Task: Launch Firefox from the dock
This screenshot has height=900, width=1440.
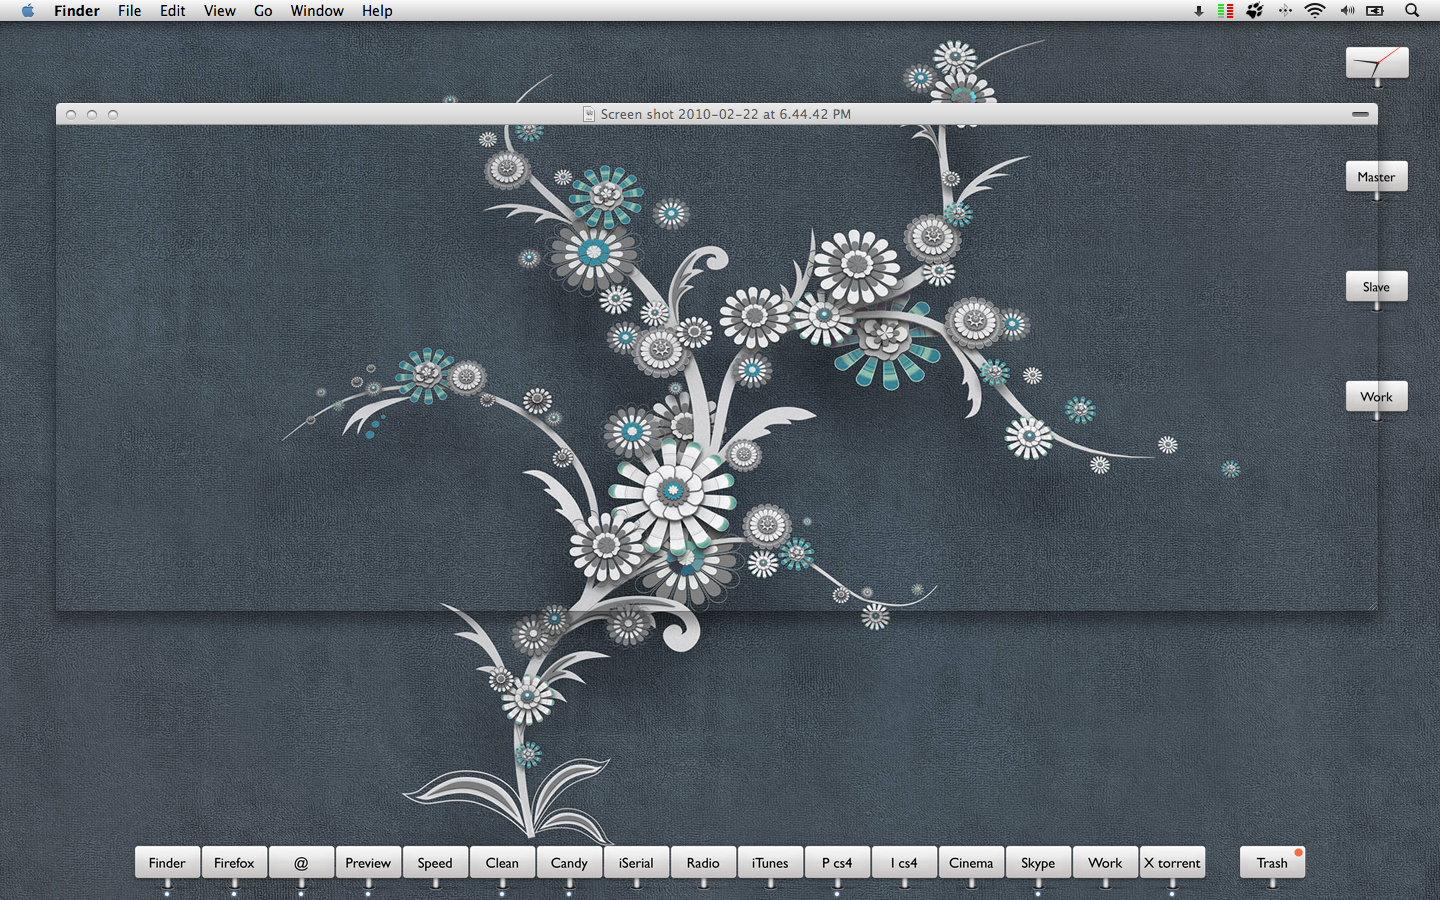Action: 234,863
